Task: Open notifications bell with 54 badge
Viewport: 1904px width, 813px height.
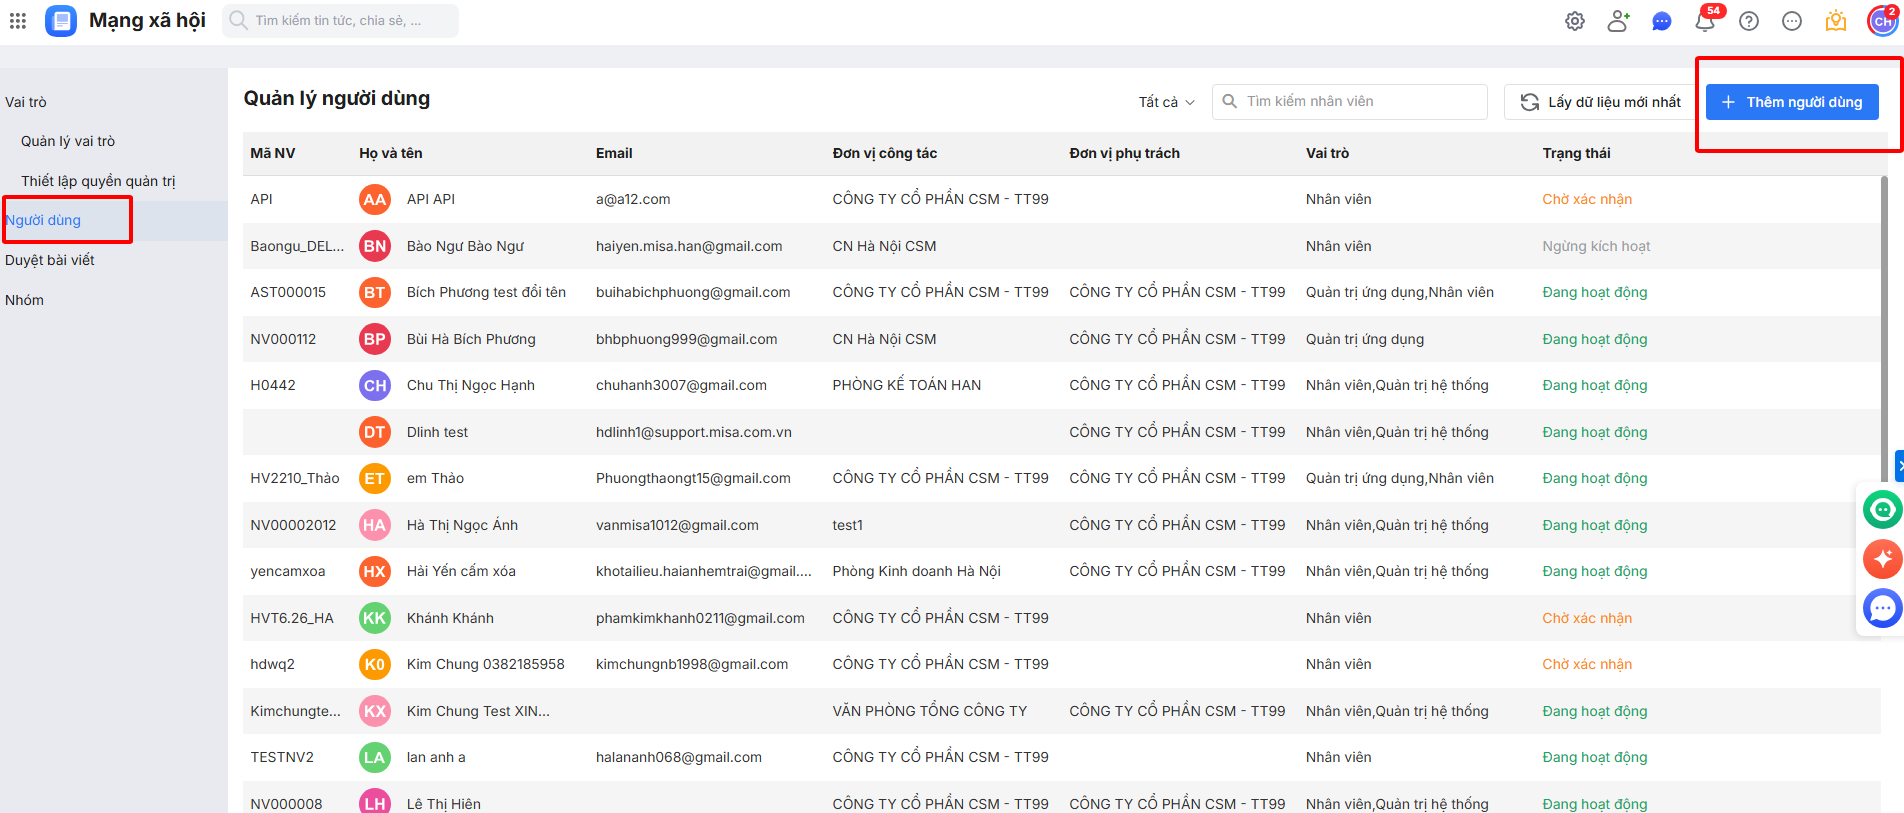Action: [x=1705, y=21]
